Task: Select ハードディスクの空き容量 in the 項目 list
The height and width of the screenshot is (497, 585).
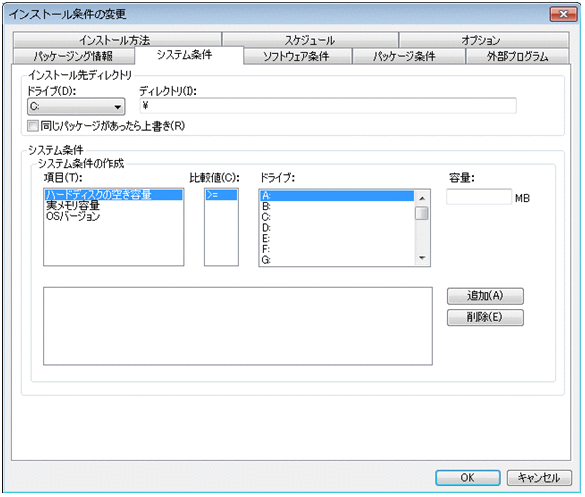Action: 113,195
